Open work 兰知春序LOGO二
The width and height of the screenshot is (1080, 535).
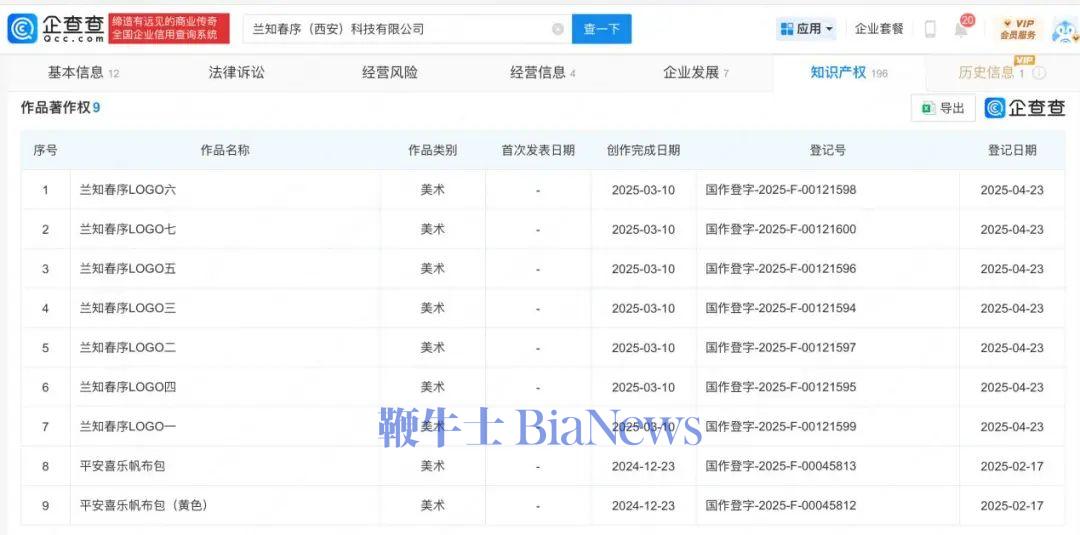[128, 348]
